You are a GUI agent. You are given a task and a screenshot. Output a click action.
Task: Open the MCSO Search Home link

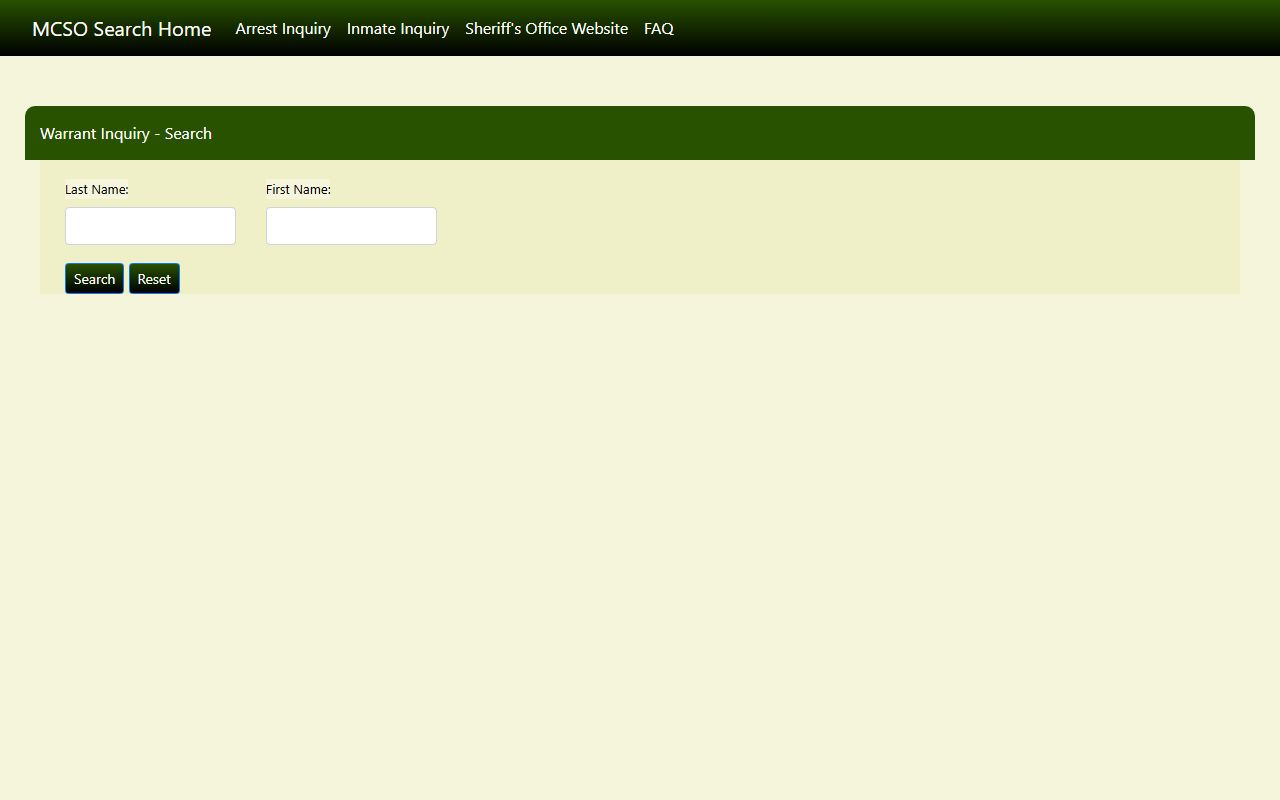point(121,29)
